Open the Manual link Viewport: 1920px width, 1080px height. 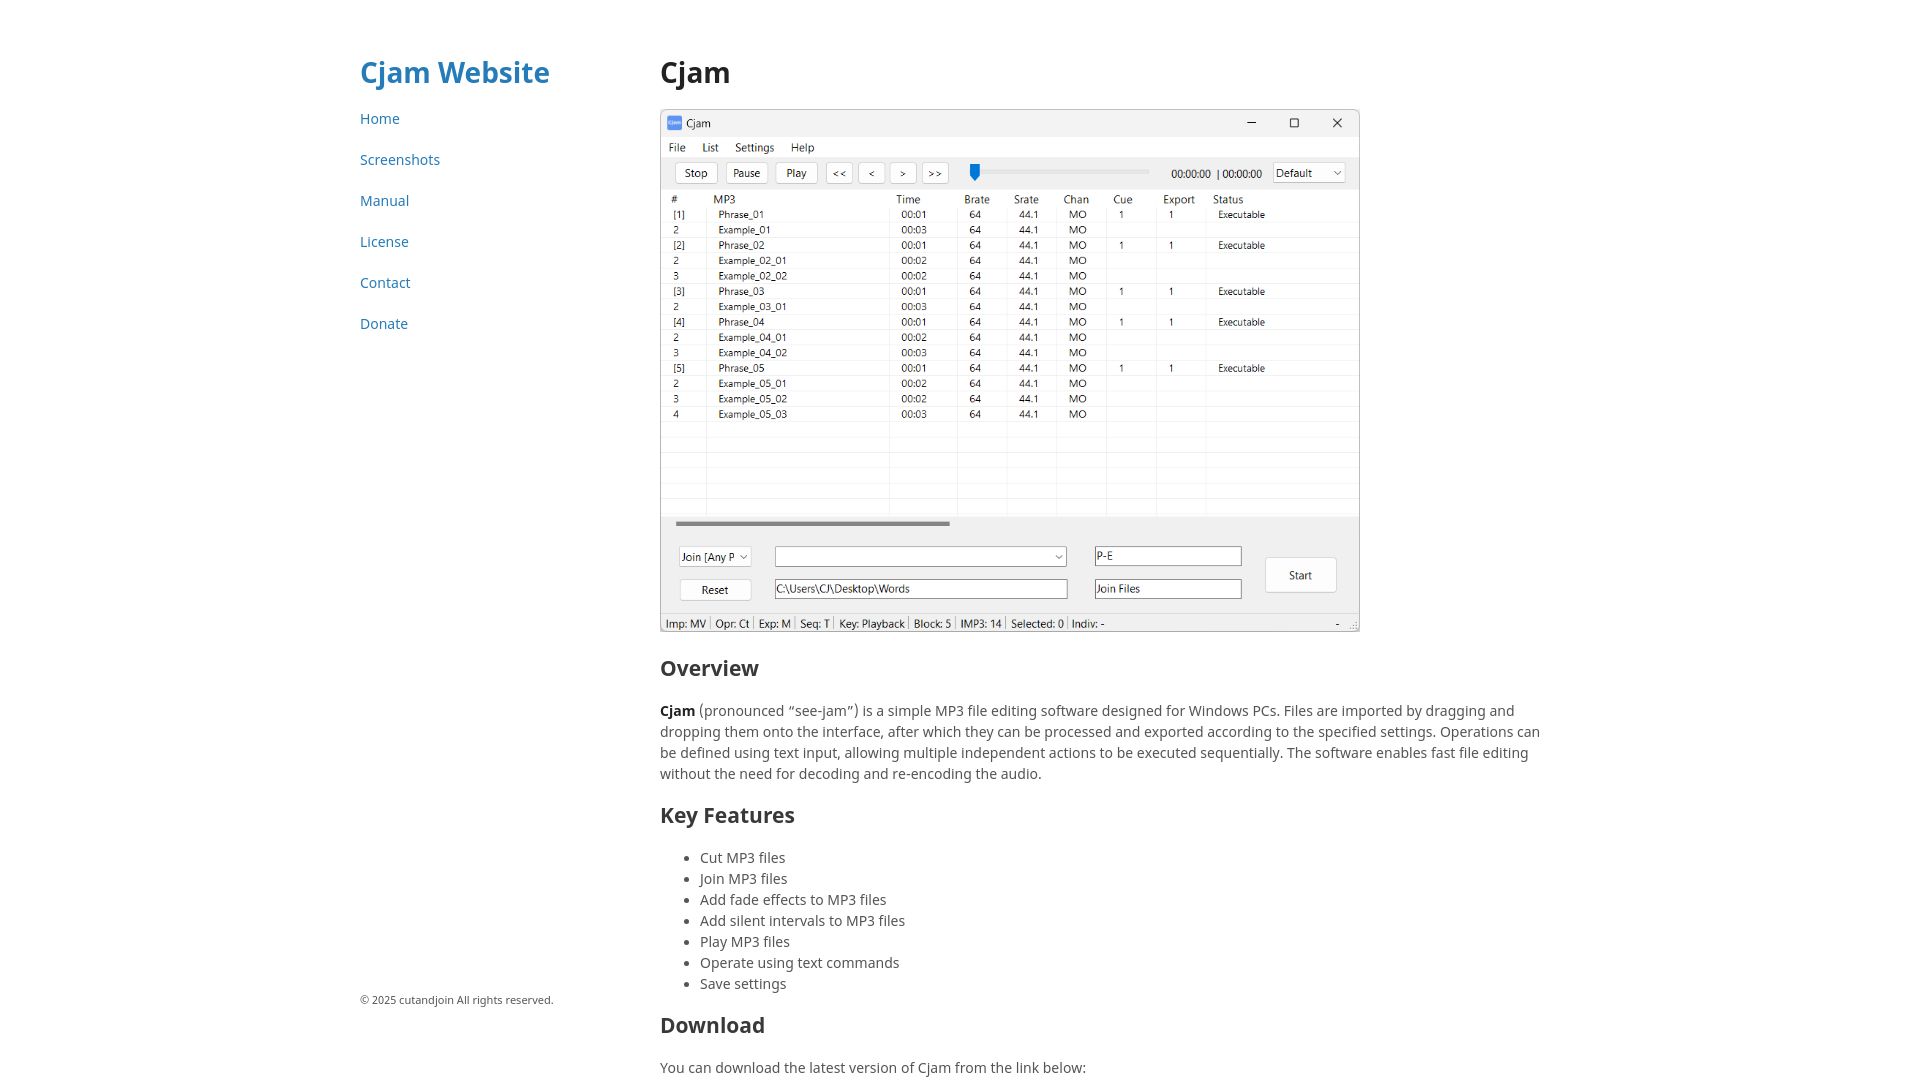(x=384, y=201)
